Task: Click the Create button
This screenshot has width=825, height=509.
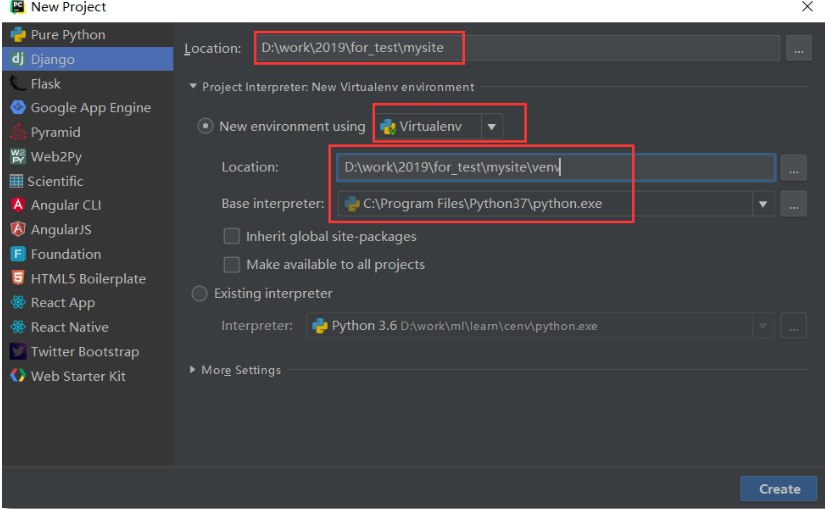Action: tap(779, 489)
